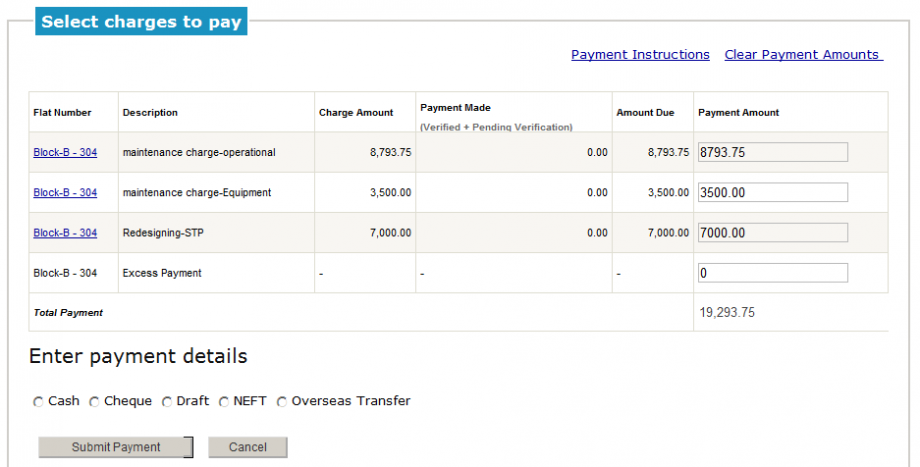Screen dimensions: 920x467
Task: Select the NEFT radio button
Action: click(x=224, y=402)
